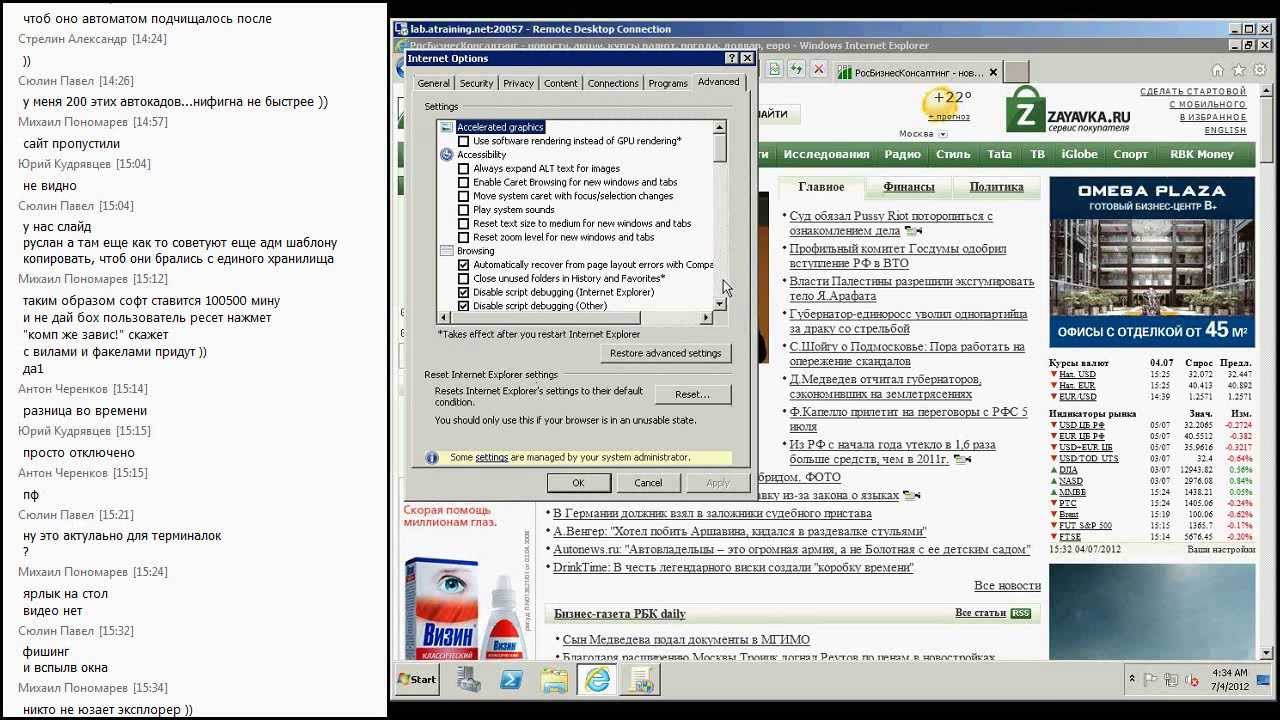Open Радио in RBC navigation bar
This screenshot has width=1280, height=720.
[x=902, y=154]
